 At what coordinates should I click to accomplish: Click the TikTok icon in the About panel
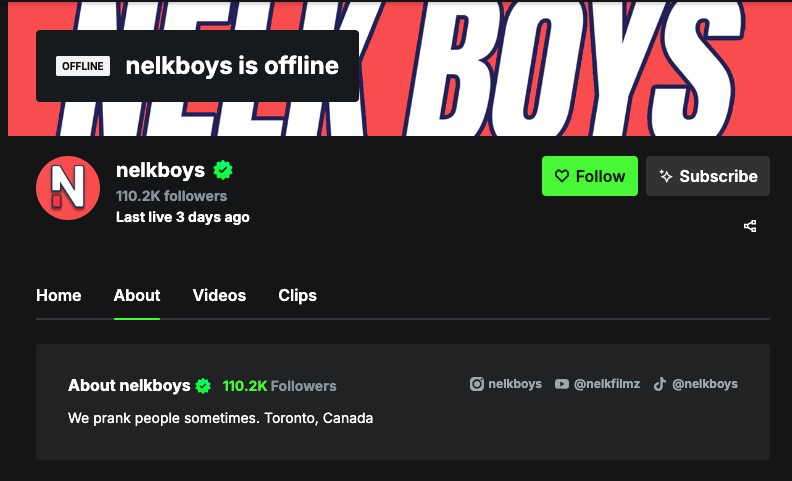660,384
